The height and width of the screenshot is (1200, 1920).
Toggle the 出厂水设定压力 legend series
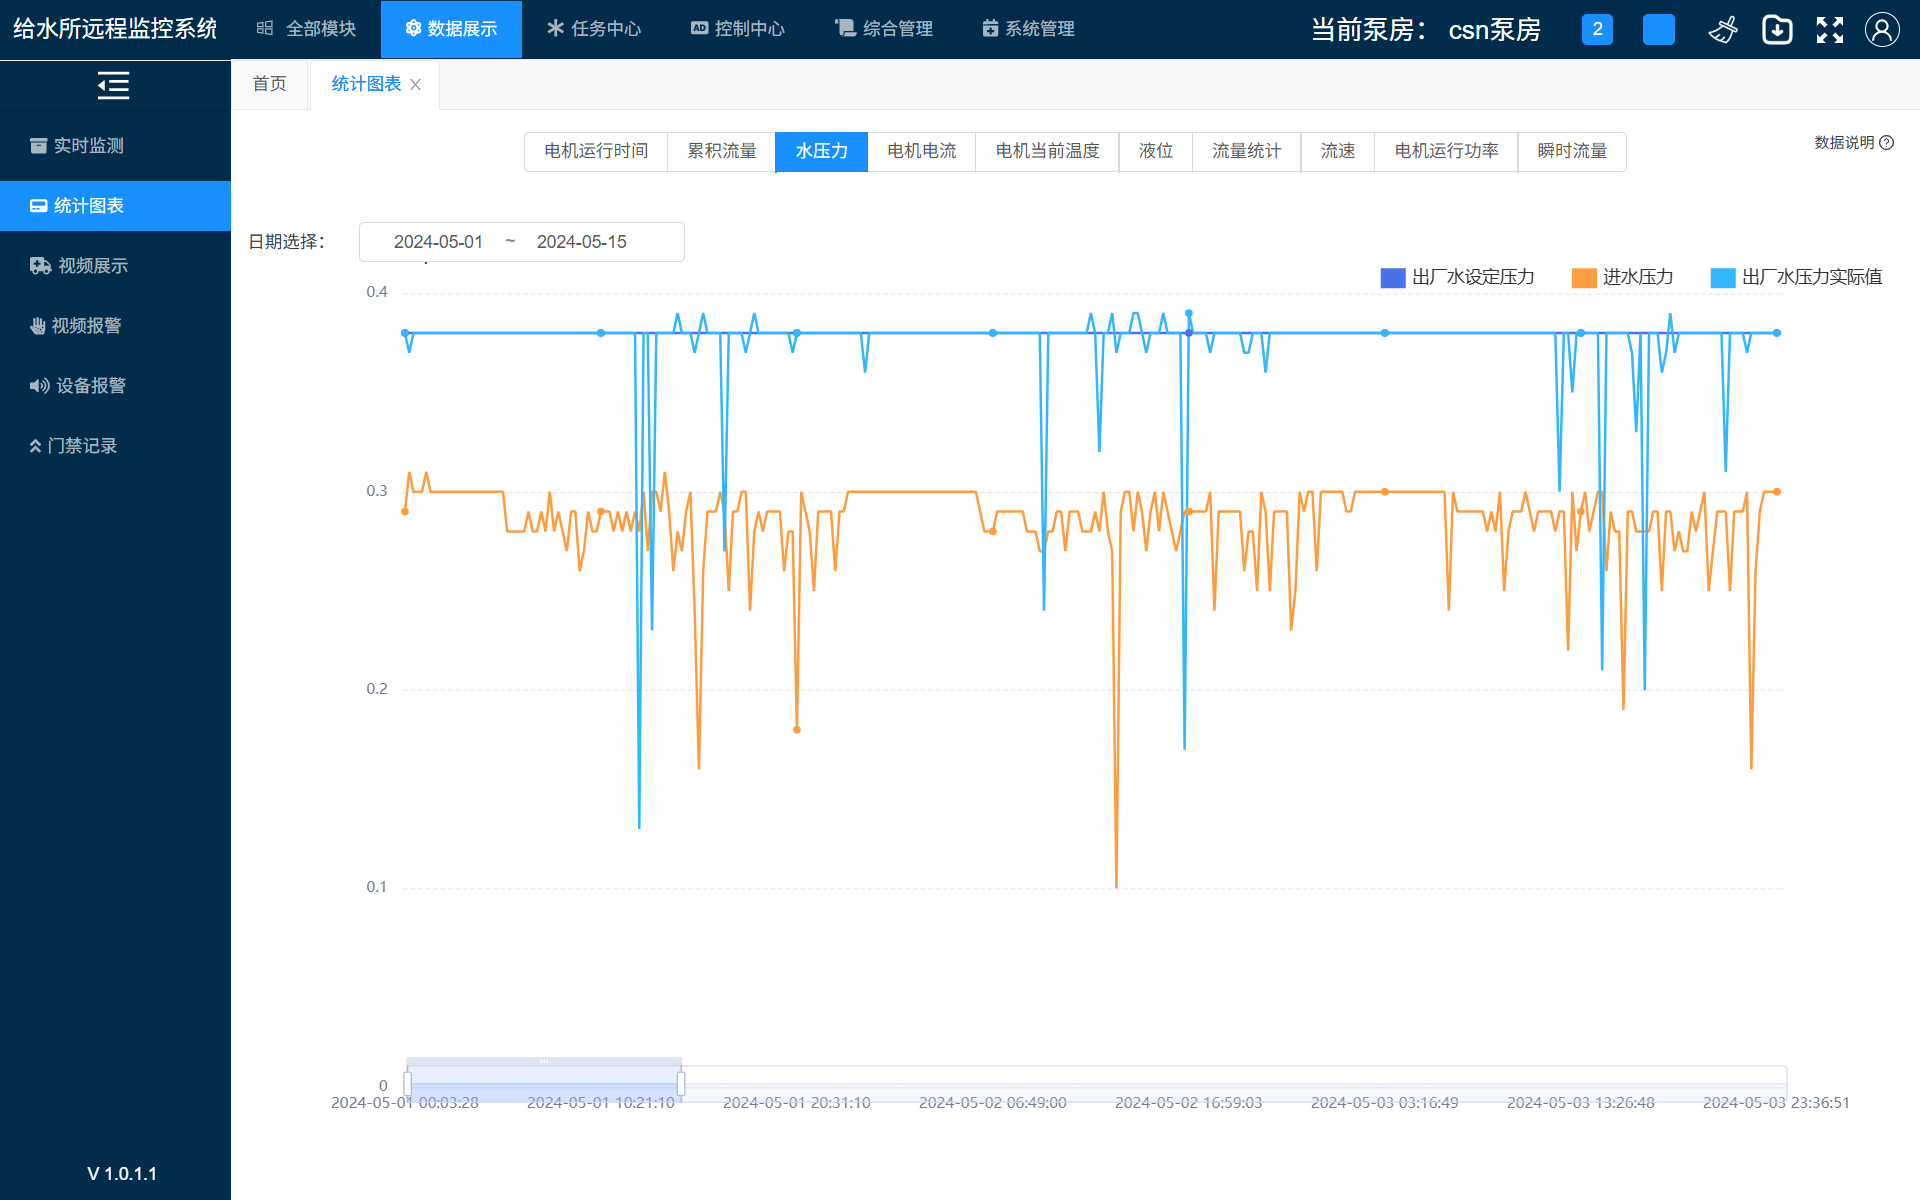[x=1457, y=277]
